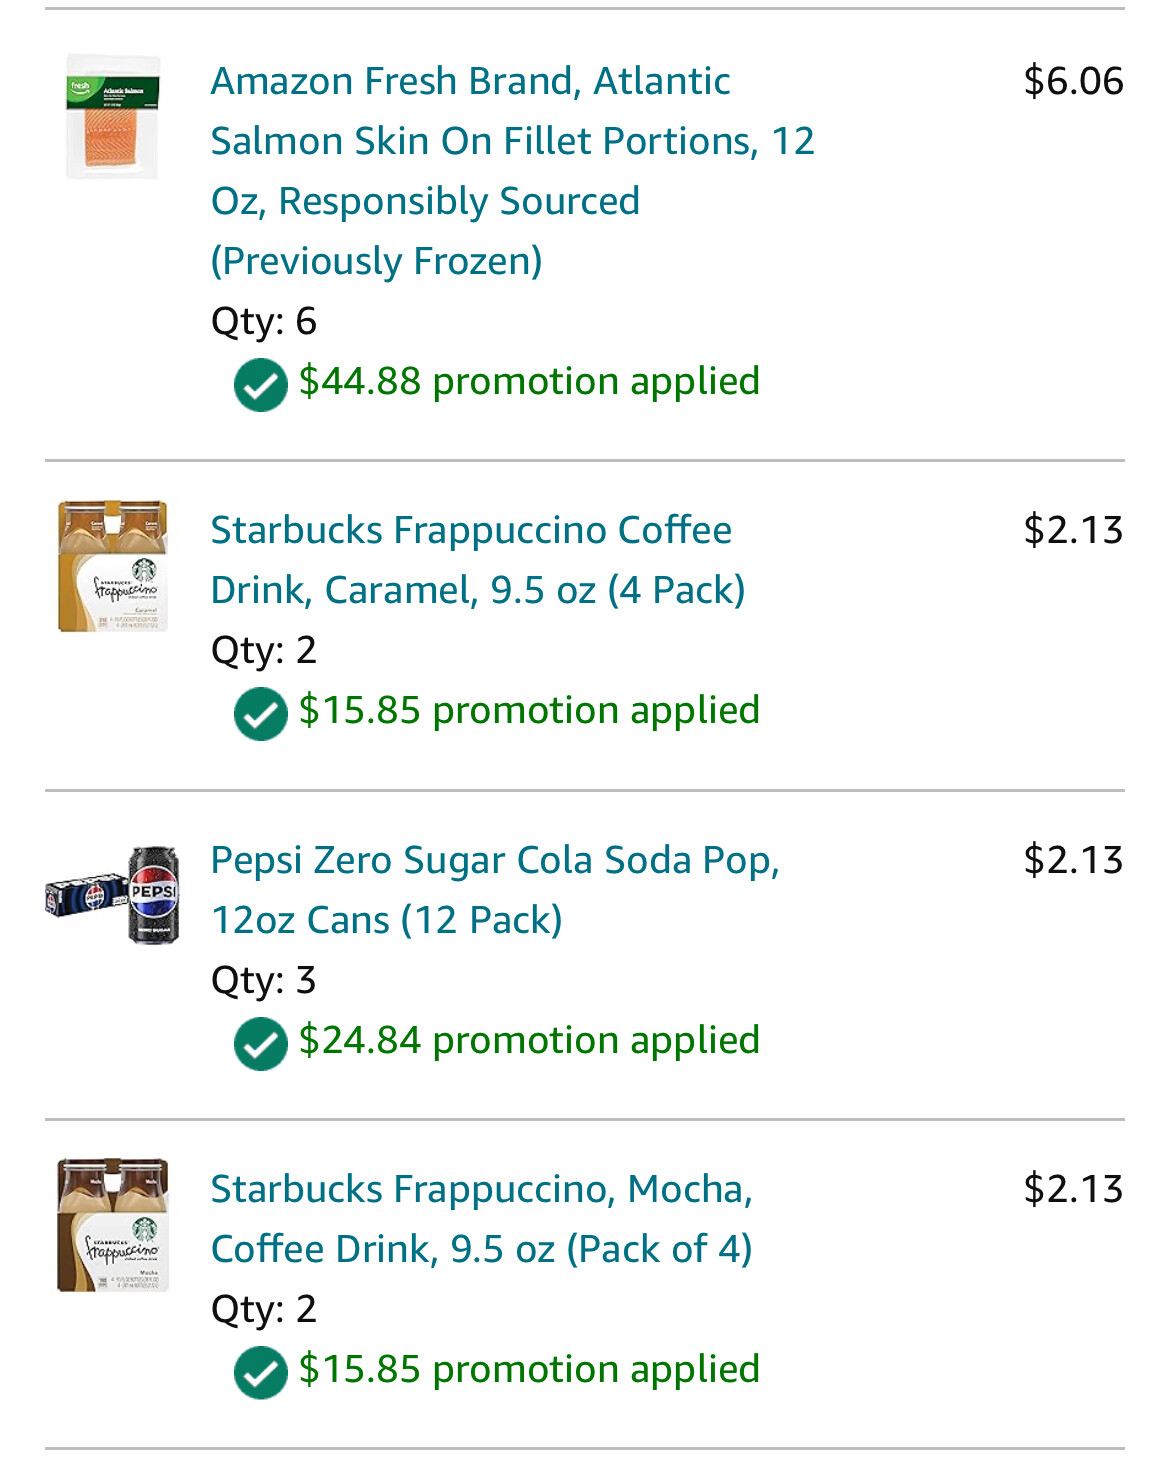1170x1460 pixels.
Task: Click the checkmark icon under the Mocha Frappuccino
Action: (261, 1373)
